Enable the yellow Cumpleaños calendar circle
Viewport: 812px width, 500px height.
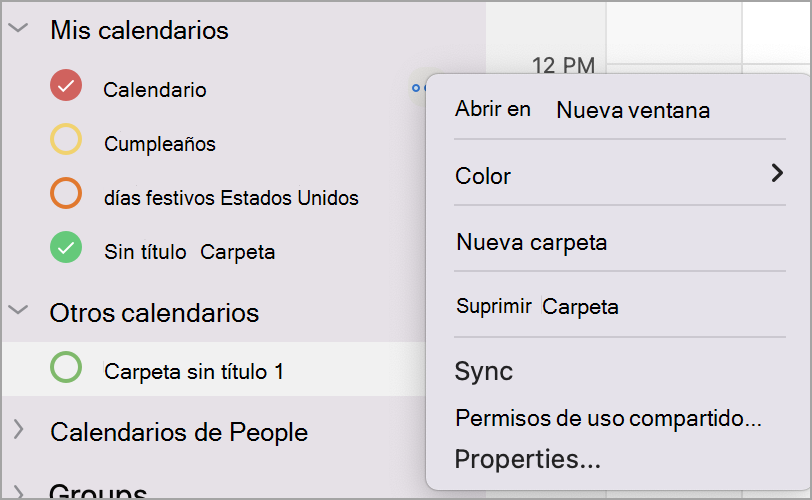(x=66, y=139)
